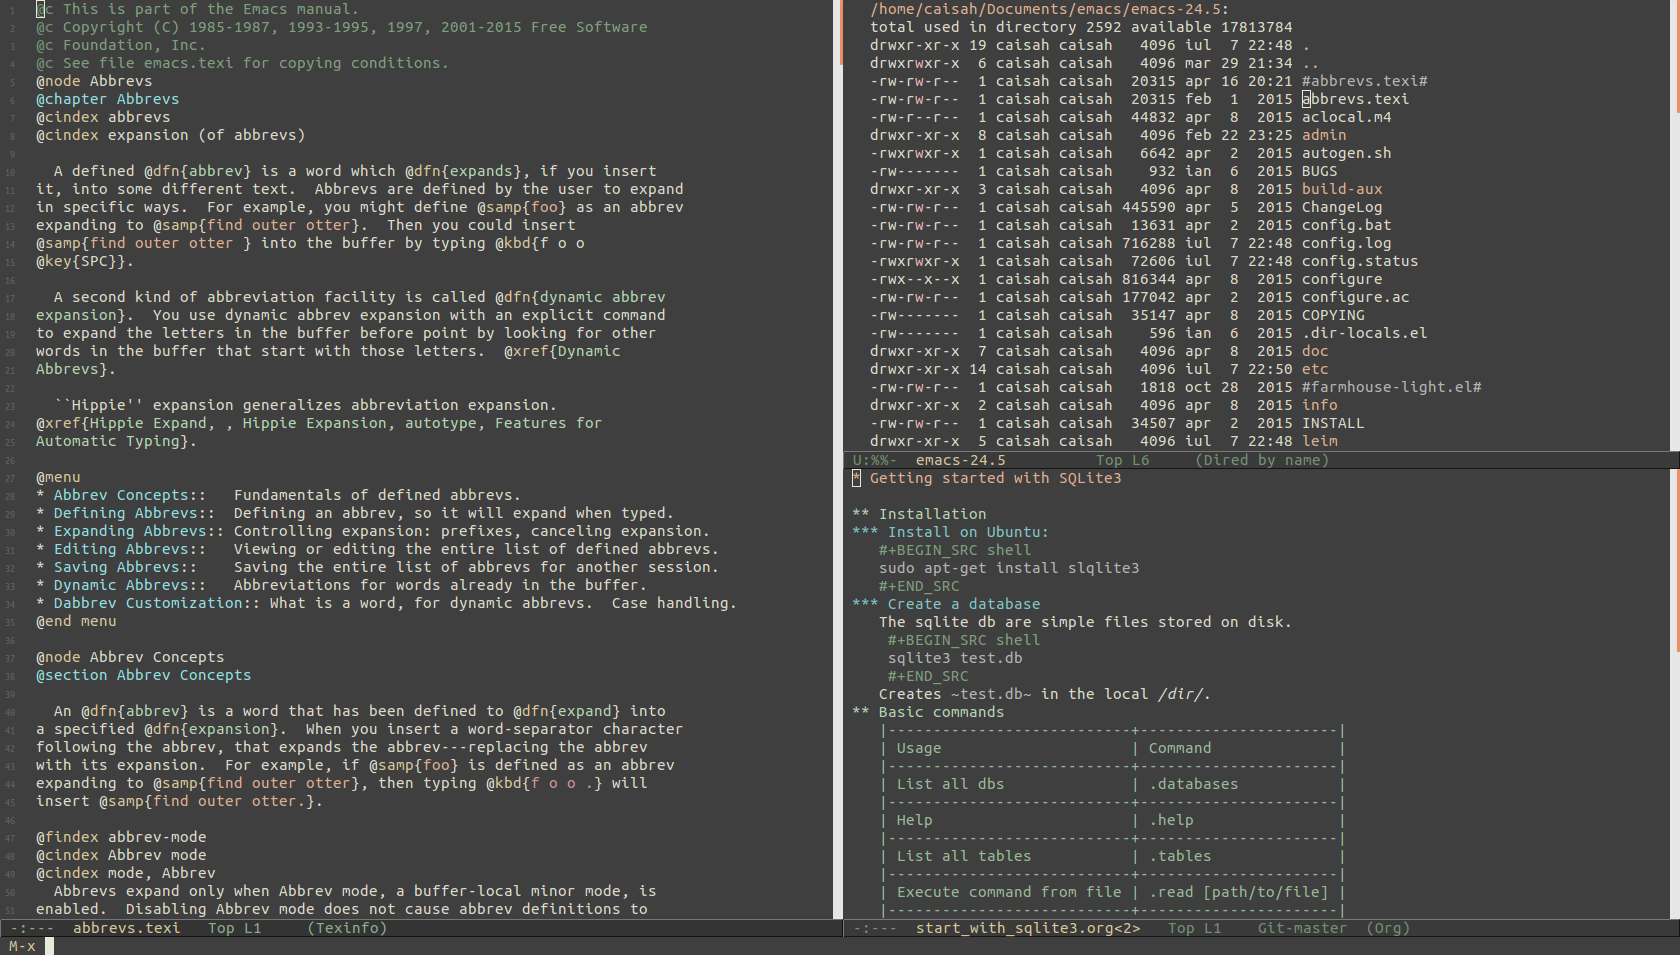This screenshot has width=1680, height=955.
Task: Select the .help table cell
Action: pos(1171,820)
